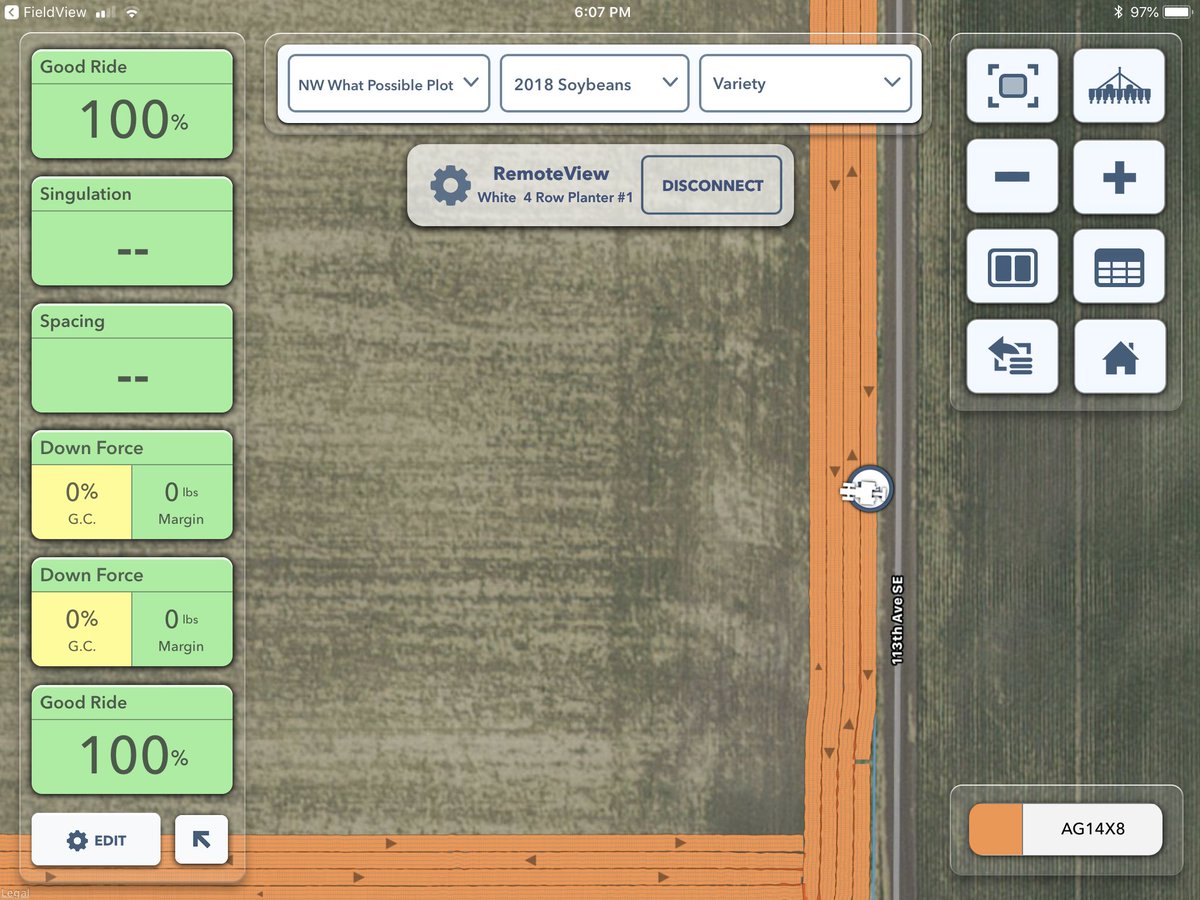This screenshot has width=1200, height=900.
Task: Tap the back-to-list arrow icon
Action: tap(1012, 357)
